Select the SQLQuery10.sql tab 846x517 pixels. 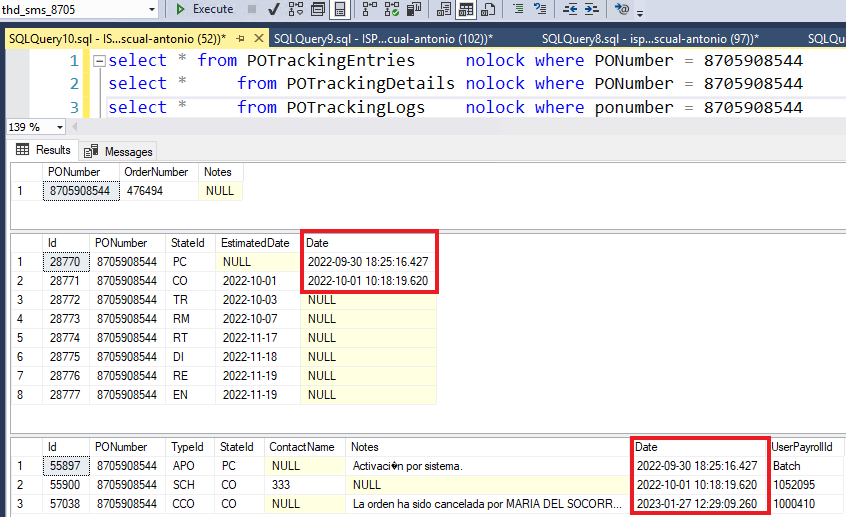[x=118, y=39]
